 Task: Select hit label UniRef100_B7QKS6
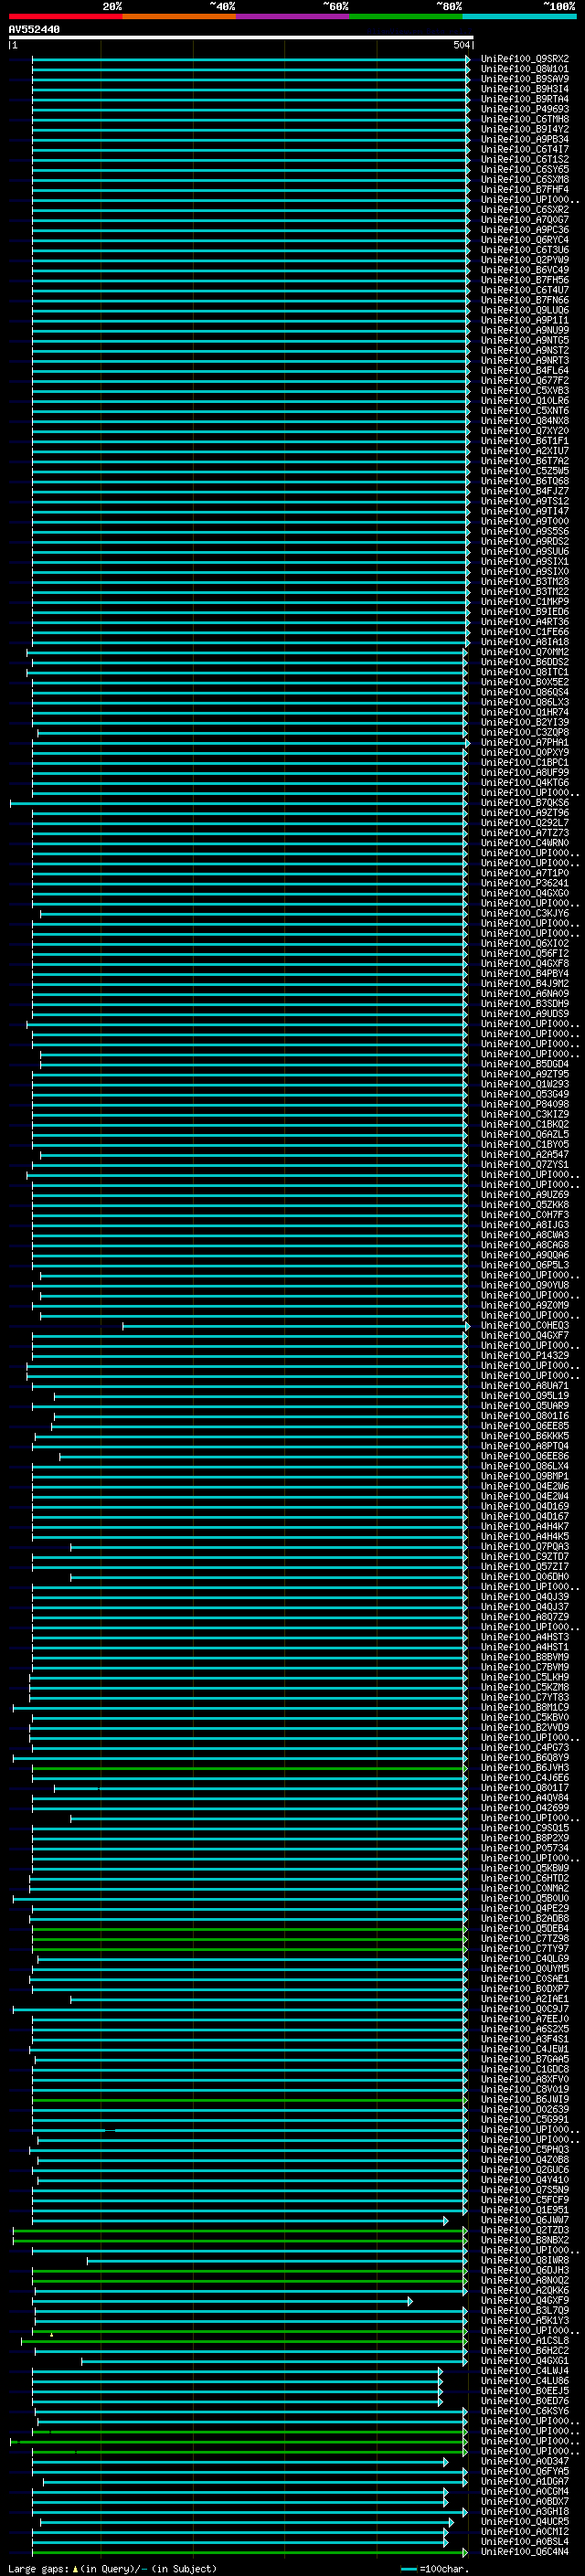524,803
